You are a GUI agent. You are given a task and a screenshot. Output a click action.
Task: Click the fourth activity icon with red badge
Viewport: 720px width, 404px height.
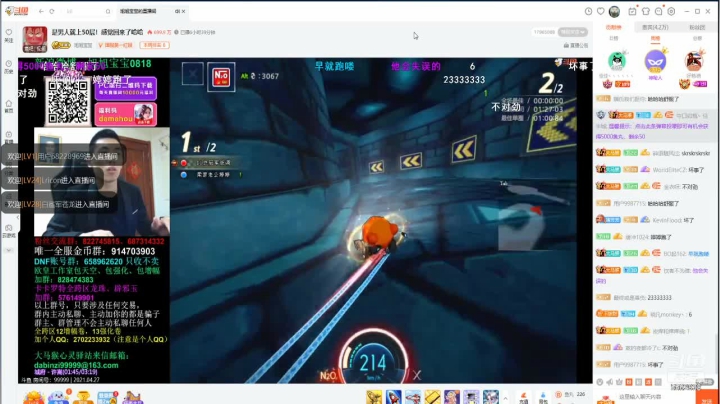pos(107,398)
